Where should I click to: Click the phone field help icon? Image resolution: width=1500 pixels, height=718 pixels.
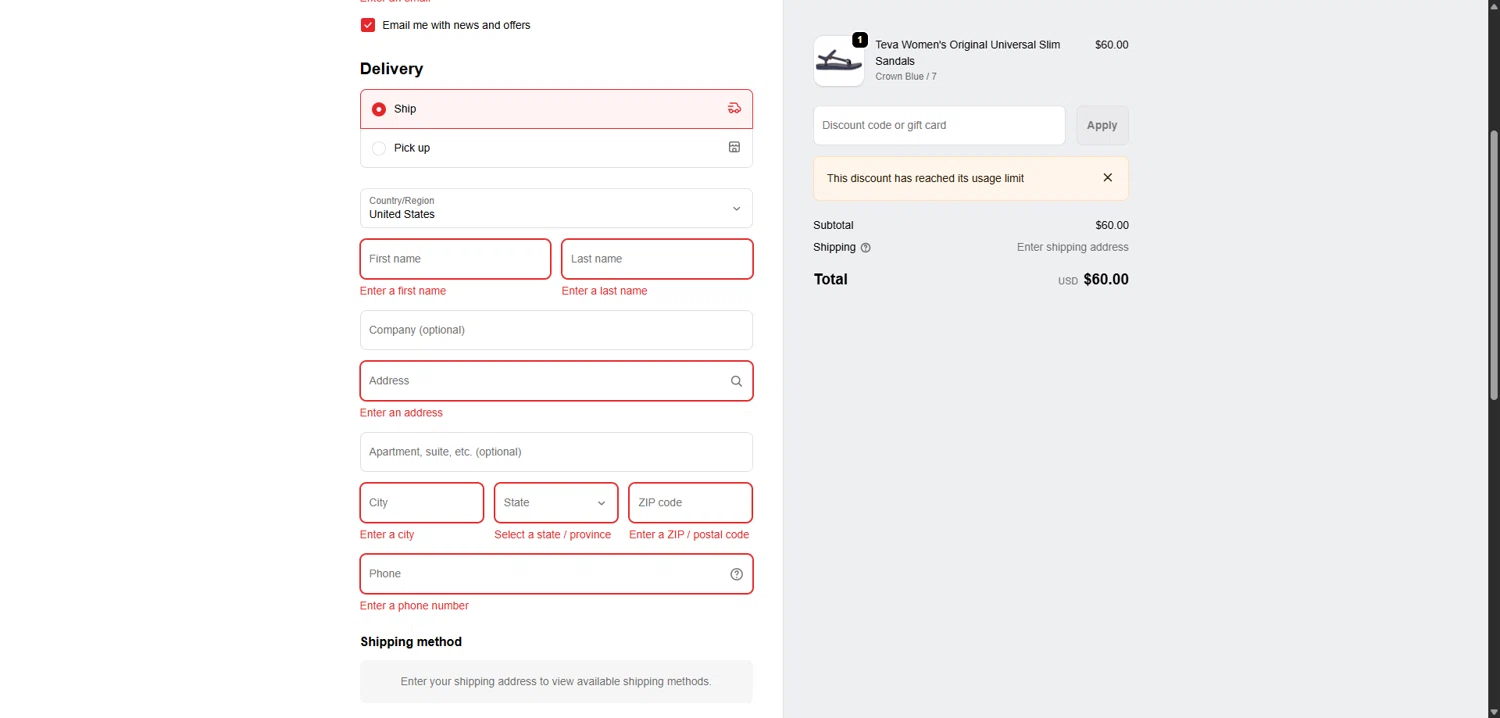(x=736, y=574)
